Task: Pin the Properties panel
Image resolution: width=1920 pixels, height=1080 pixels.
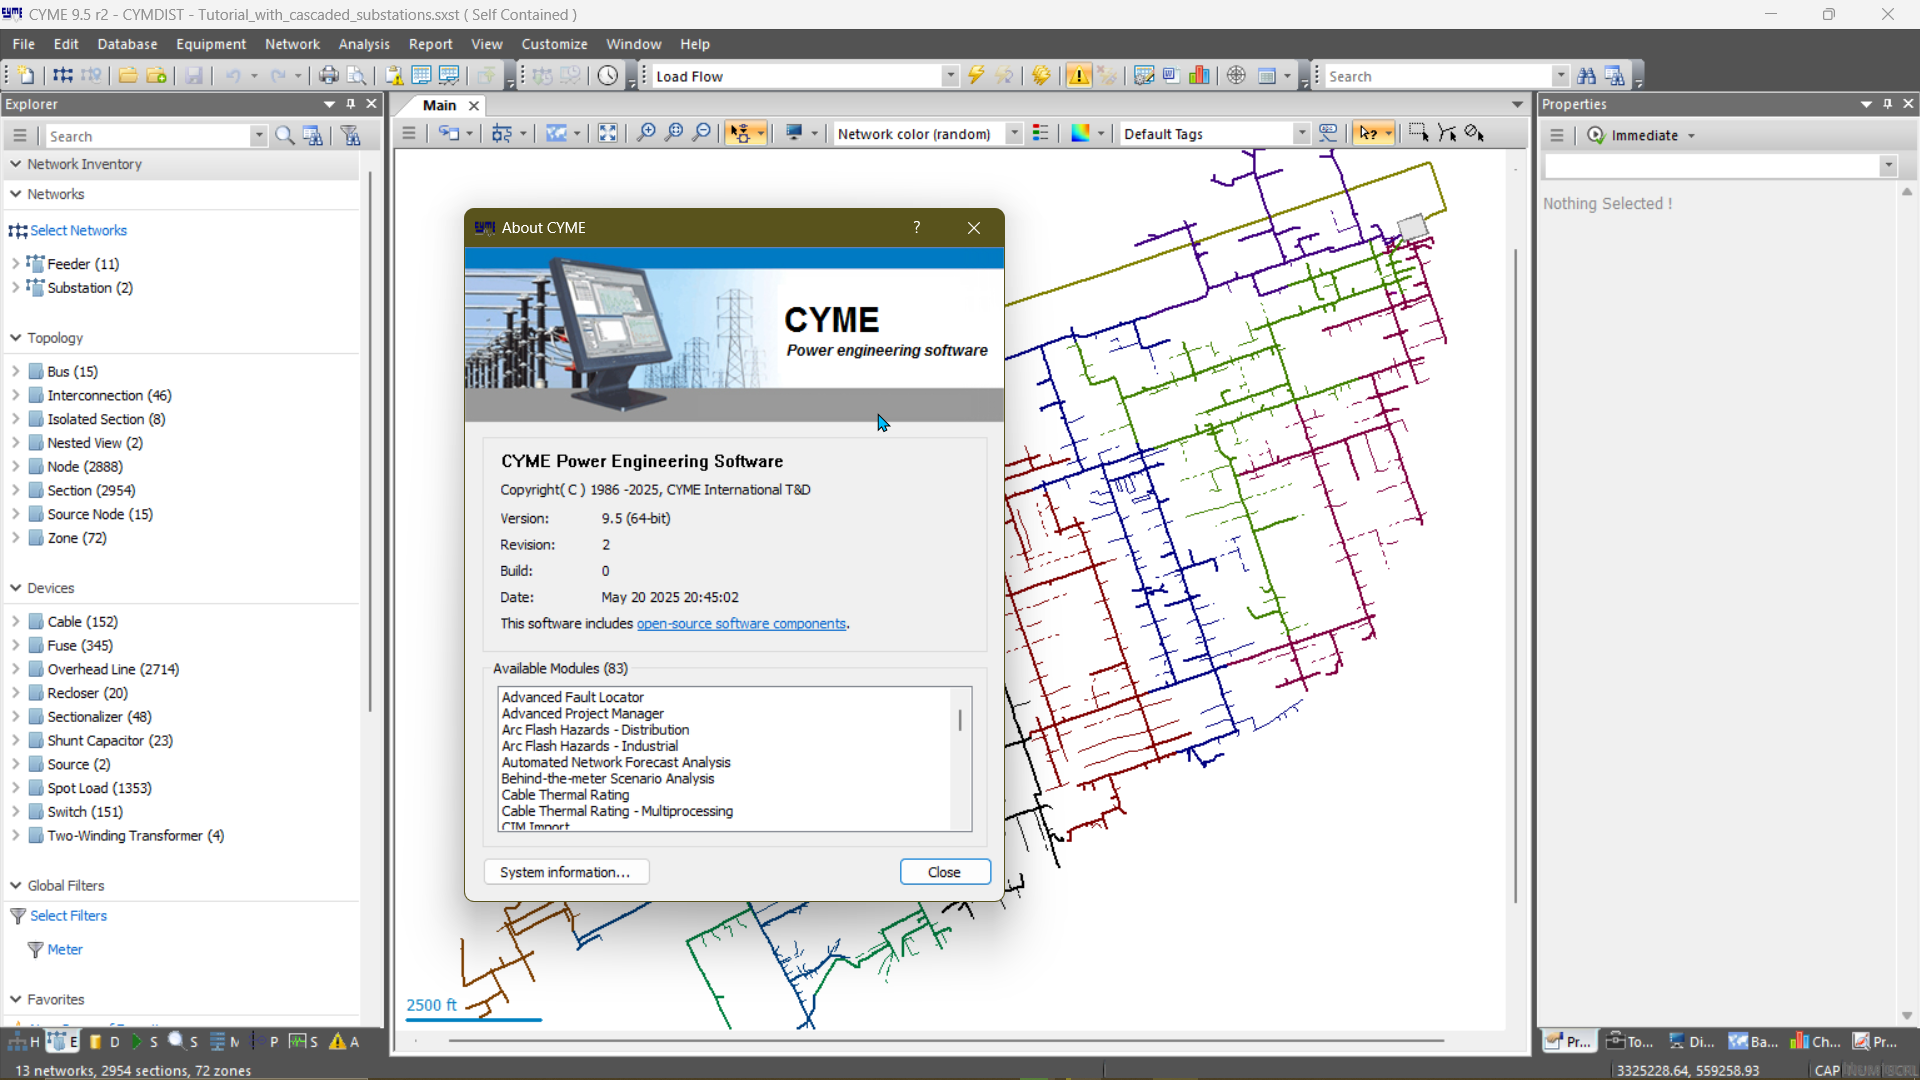Action: [1887, 104]
